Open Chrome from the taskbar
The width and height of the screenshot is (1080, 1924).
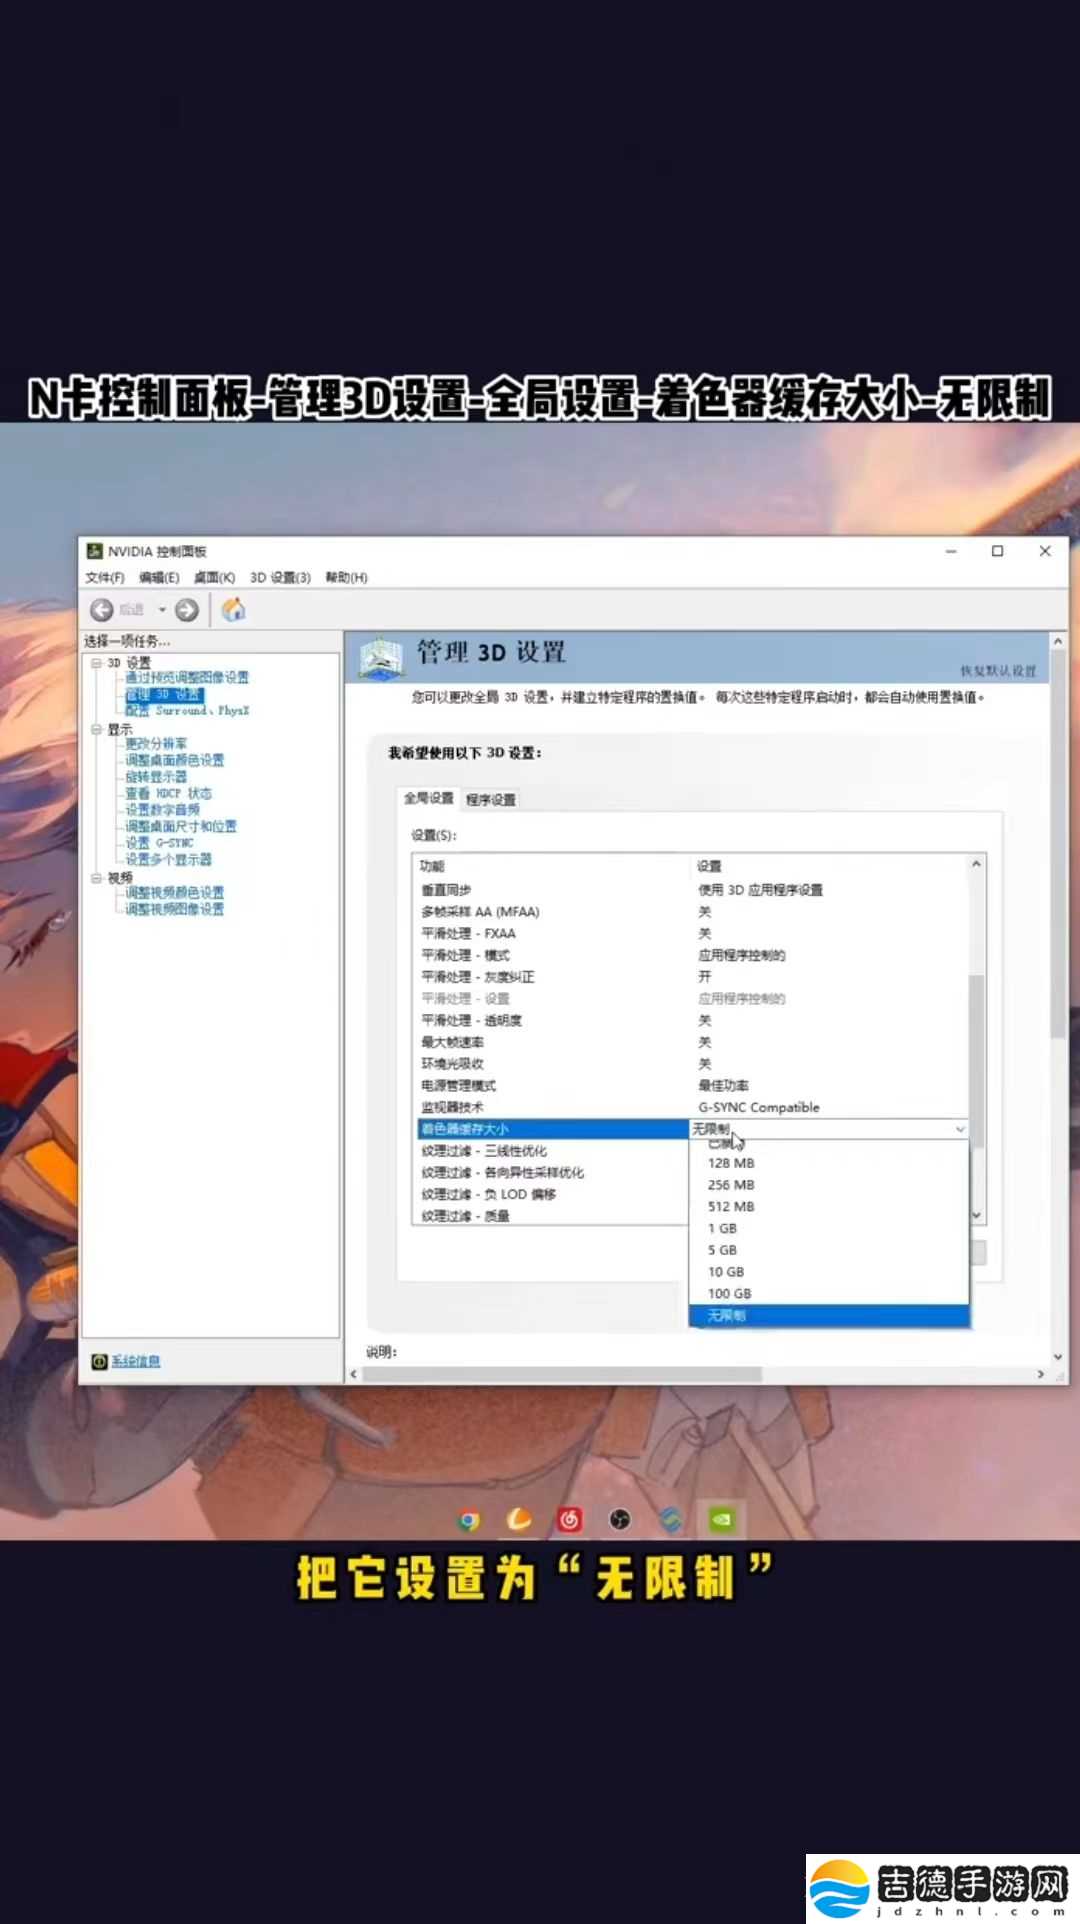pyautogui.click(x=468, y=1520)
